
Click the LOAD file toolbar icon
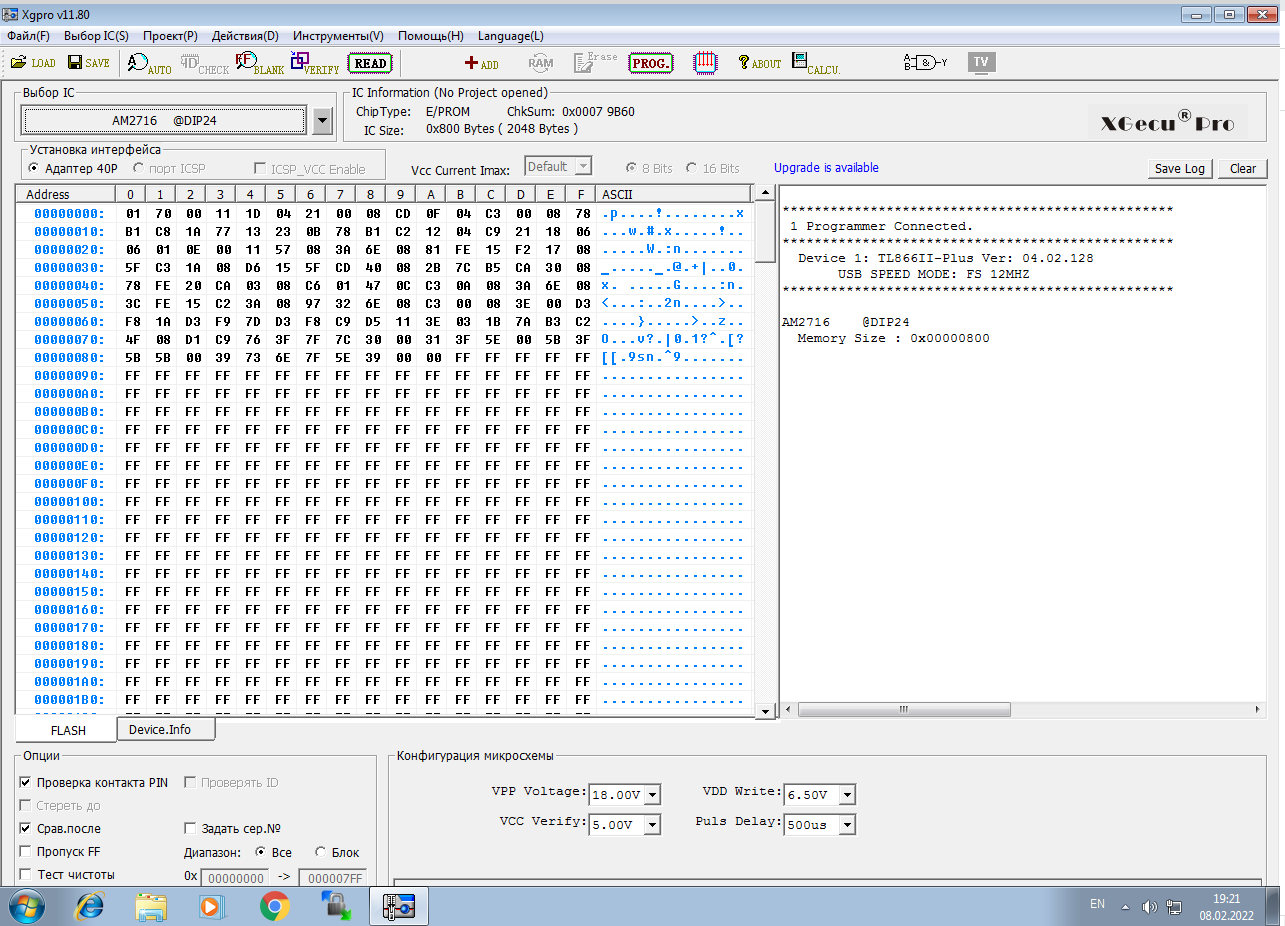click(33, 63)
